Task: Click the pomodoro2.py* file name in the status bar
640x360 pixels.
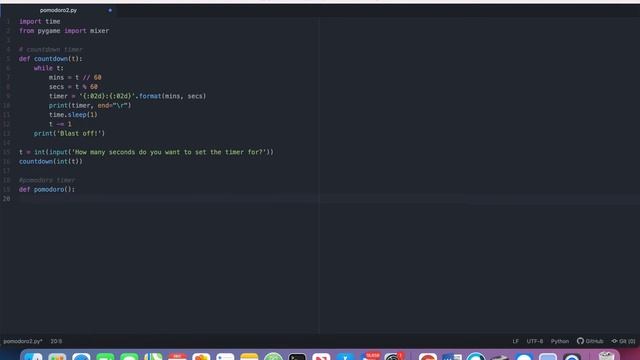Action: click(23, 341)
